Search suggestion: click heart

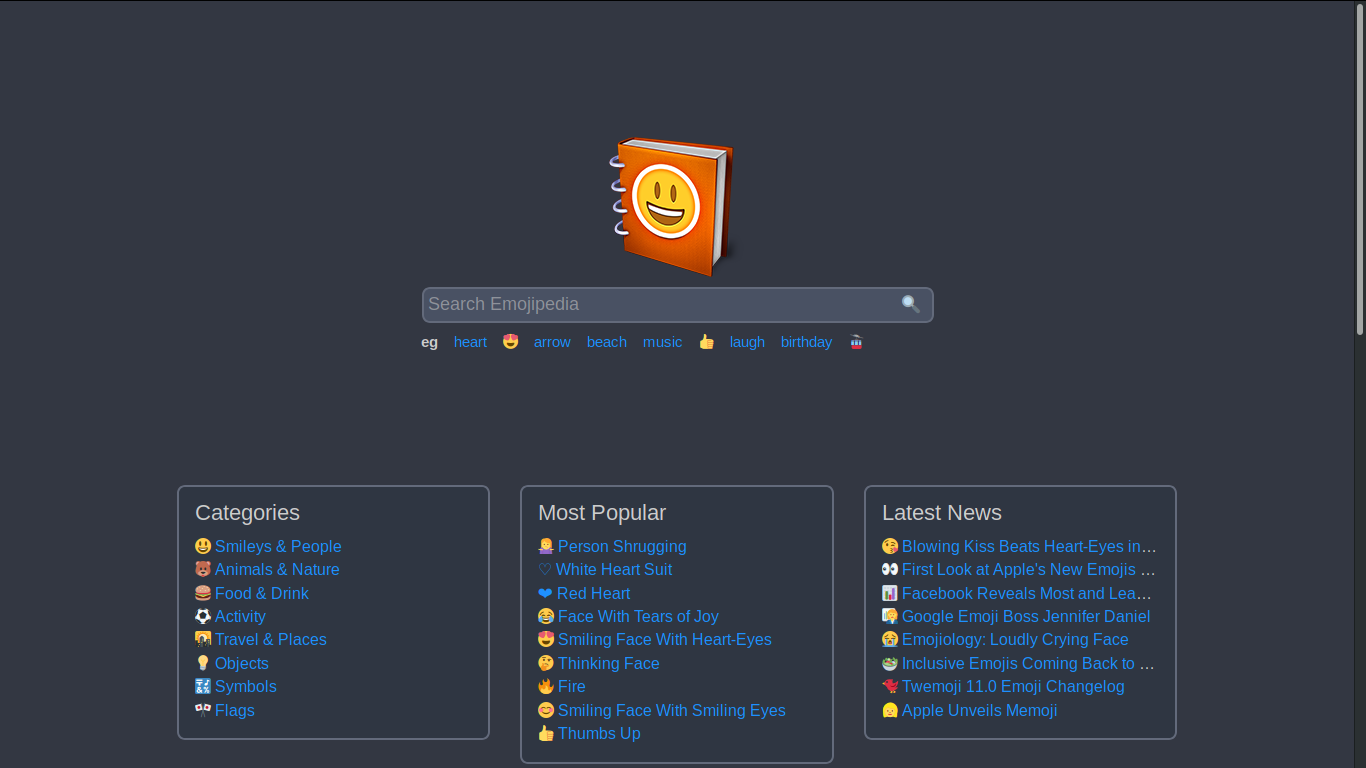point(470,342)
